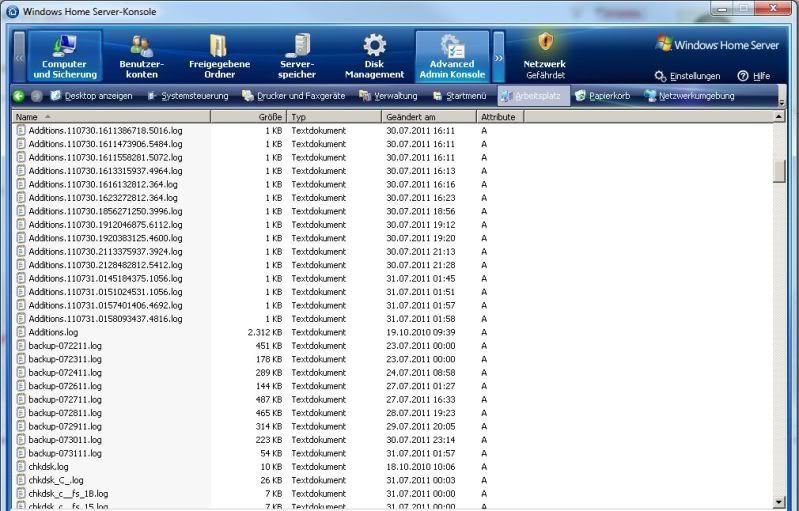Click the green back arrow button
Screen dimensions: 799x511
pyautogui.click(x=18, y=96)
